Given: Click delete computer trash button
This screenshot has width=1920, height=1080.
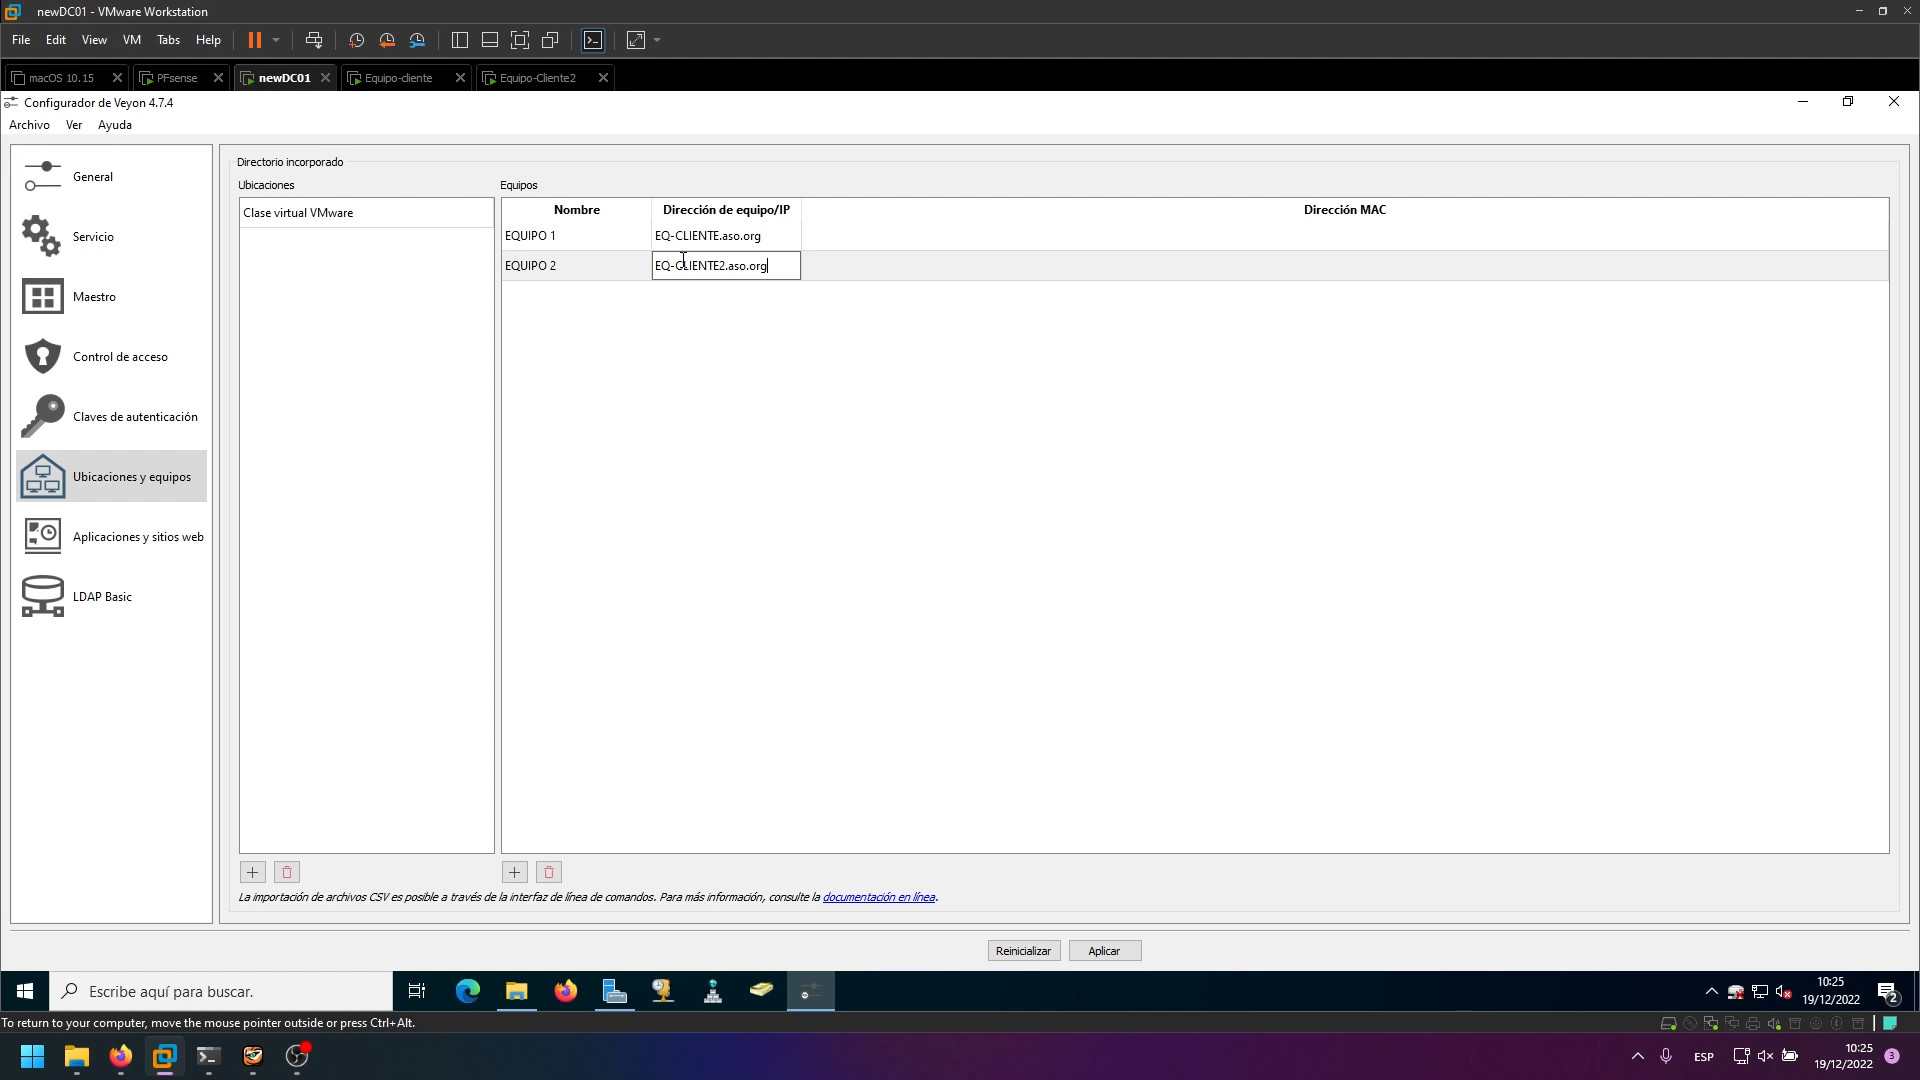Looking at the screenshot, I should (x=549, y=872).
